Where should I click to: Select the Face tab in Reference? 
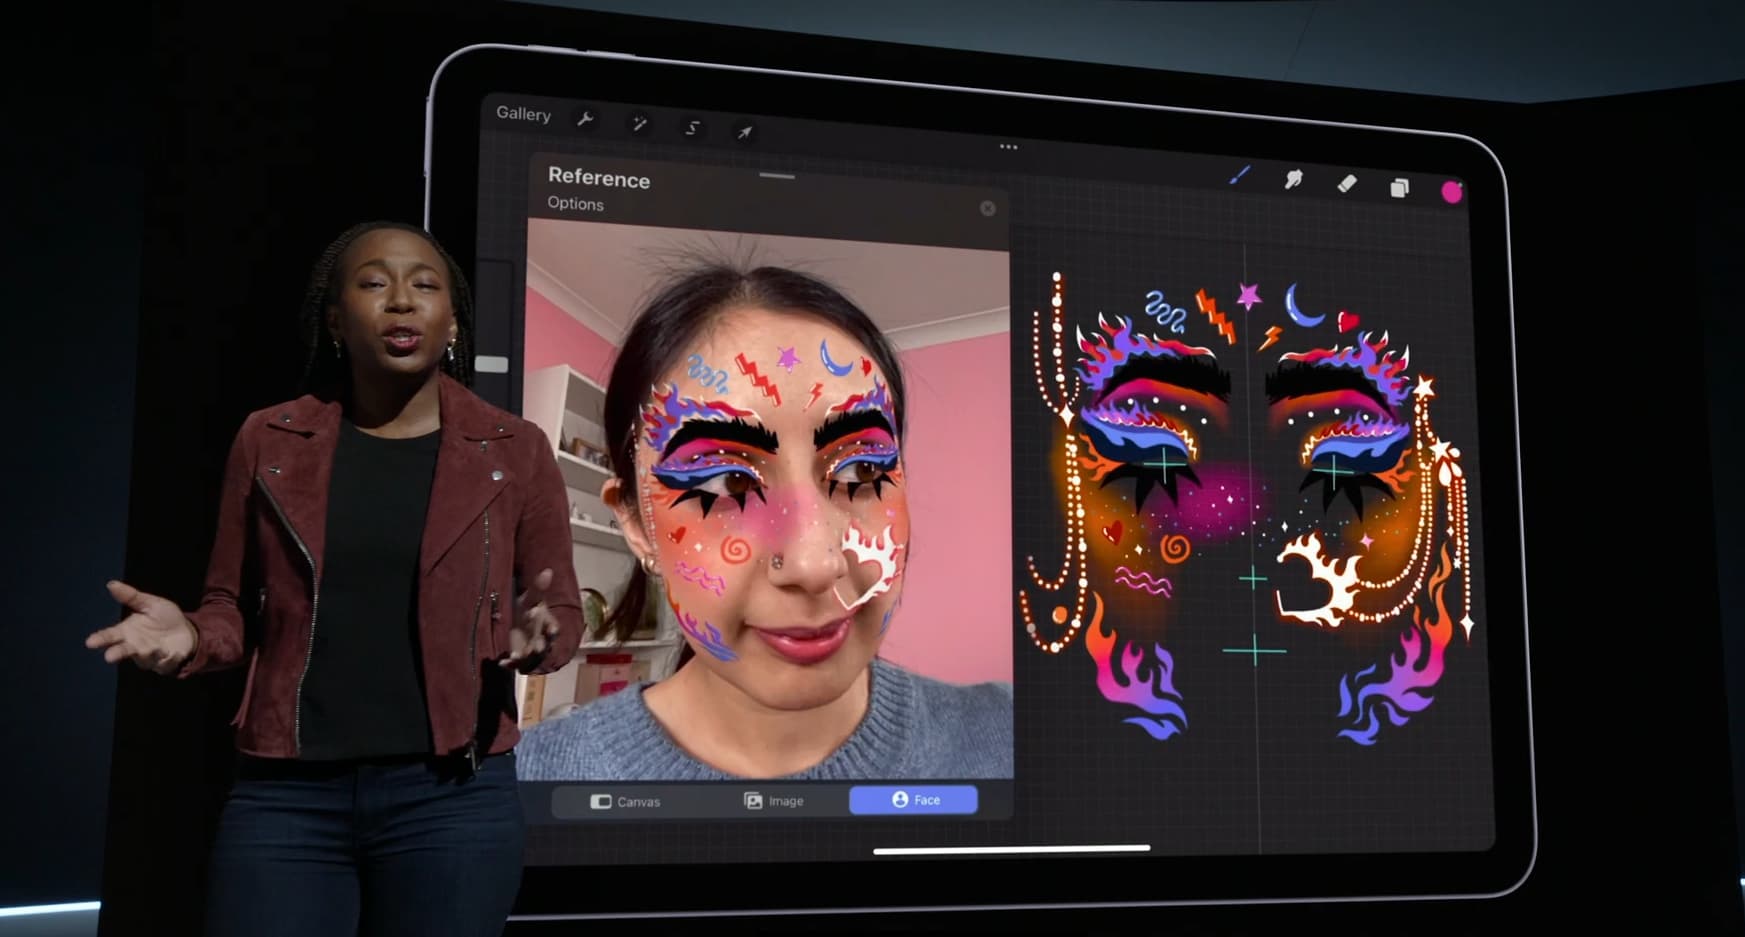(x=914, y=800)
